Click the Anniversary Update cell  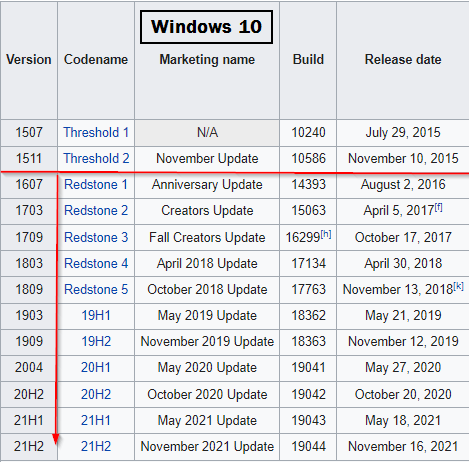[207, 184]
